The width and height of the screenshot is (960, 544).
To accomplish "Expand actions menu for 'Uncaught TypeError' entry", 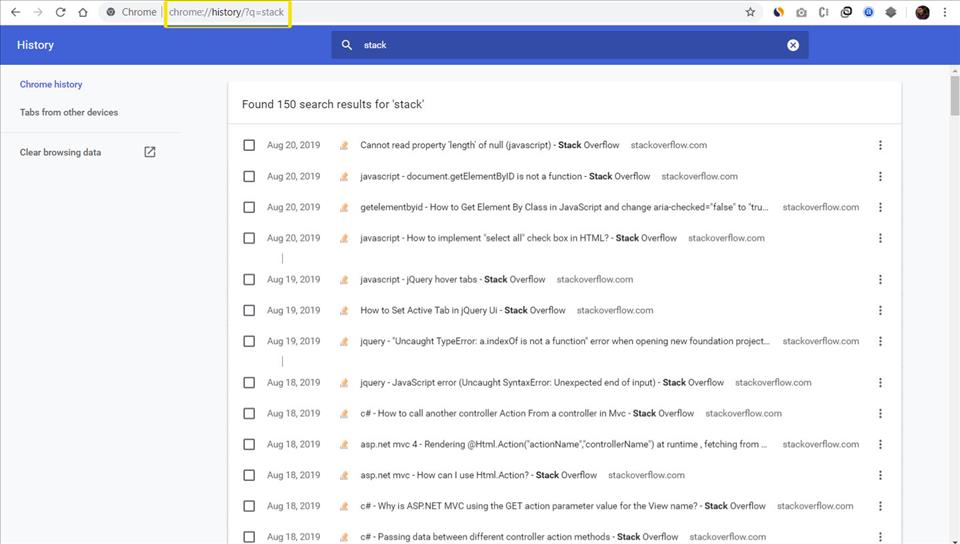I will pyautogui.click(x=880, y=341).
